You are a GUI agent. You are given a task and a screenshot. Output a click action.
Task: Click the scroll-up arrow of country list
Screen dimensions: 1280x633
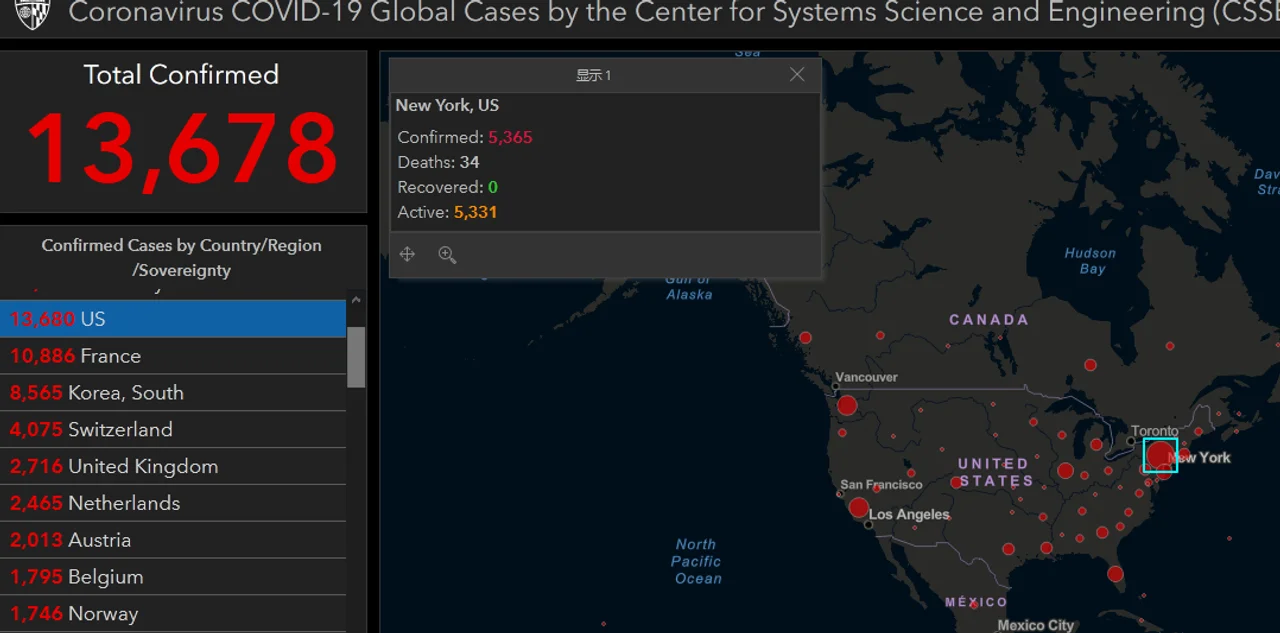coord(356,300)
